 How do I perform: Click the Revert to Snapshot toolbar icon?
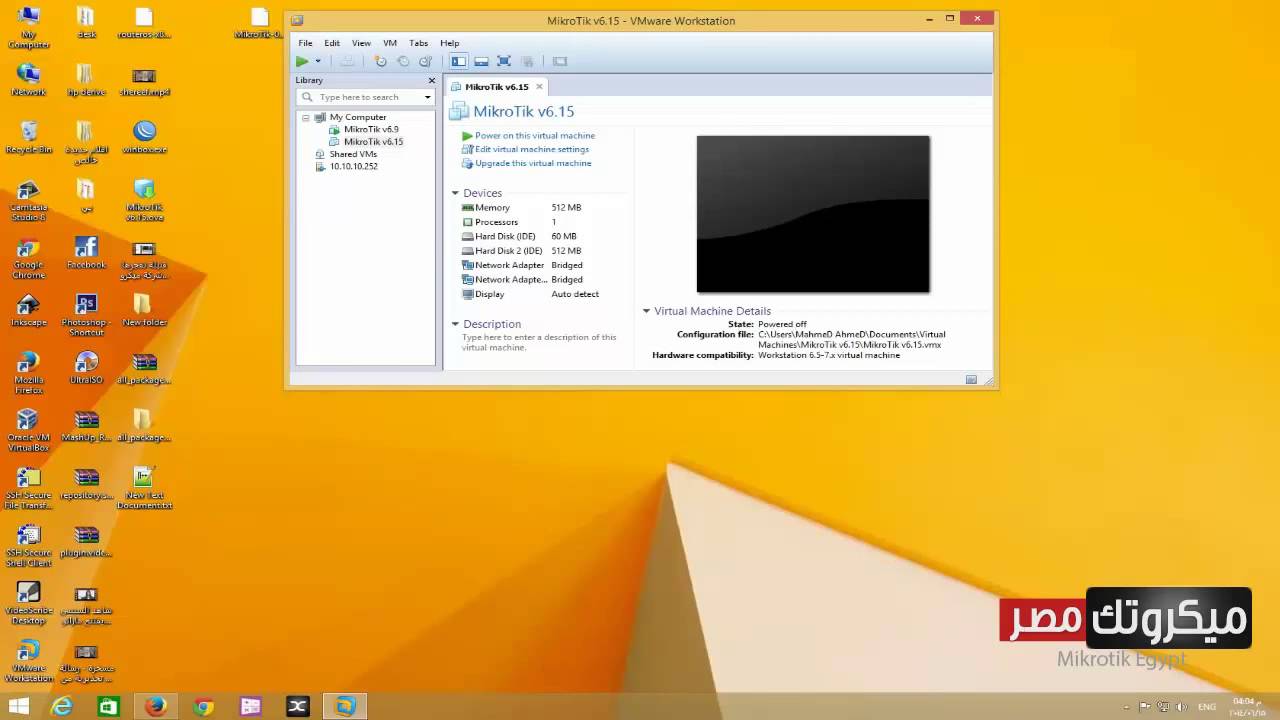coord(403,61)
